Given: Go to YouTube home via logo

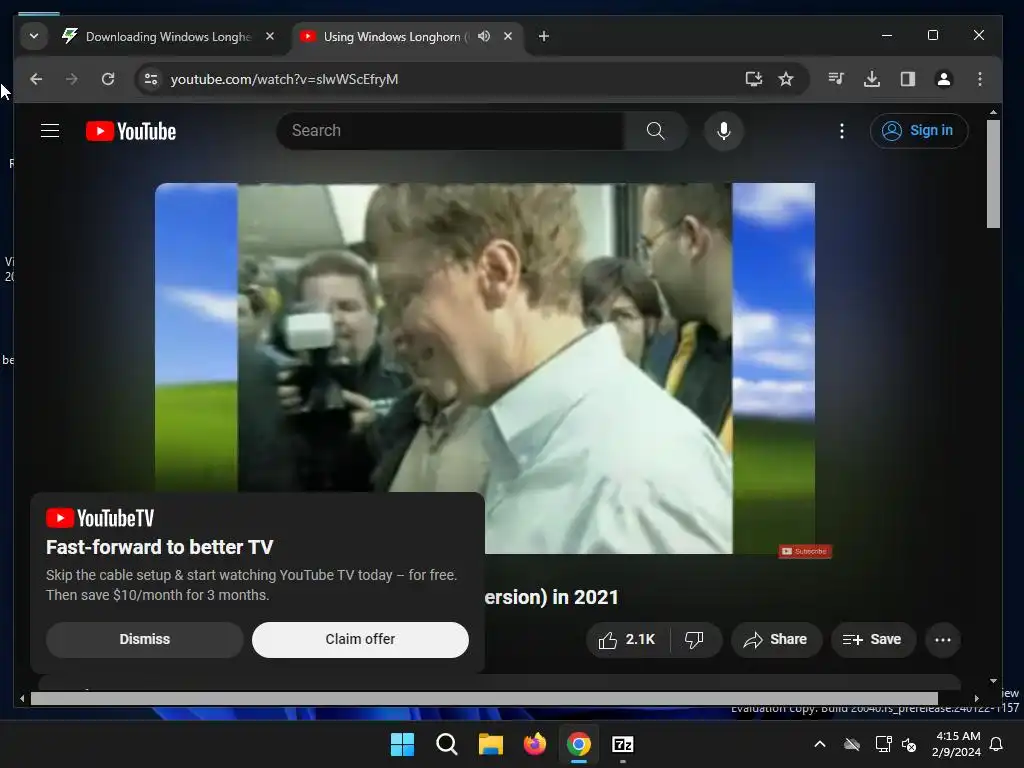Looking at the screenshot, I should point(131,131).
